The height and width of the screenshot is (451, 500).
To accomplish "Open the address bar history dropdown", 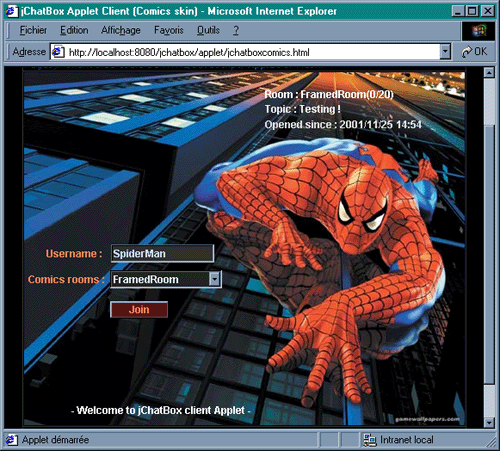I will (x=445, y=52).
